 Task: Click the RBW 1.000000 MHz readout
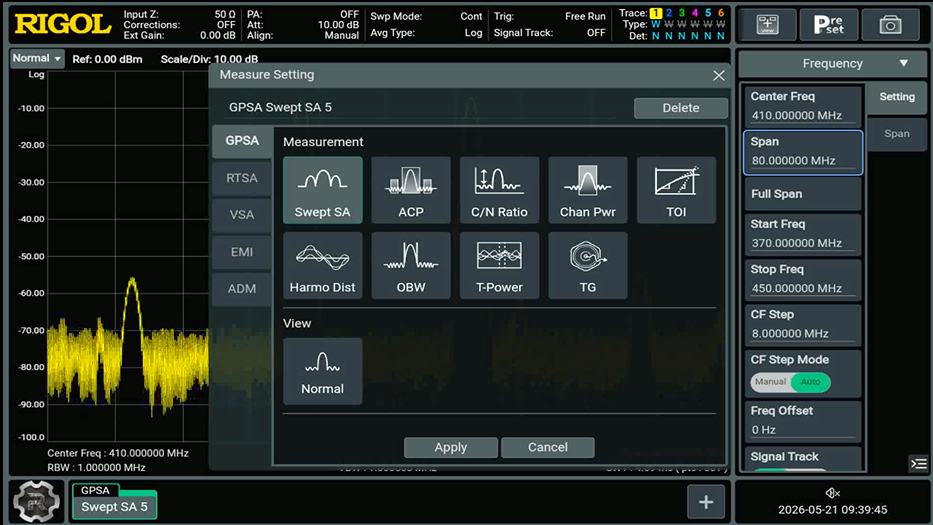tap(96, 467)
